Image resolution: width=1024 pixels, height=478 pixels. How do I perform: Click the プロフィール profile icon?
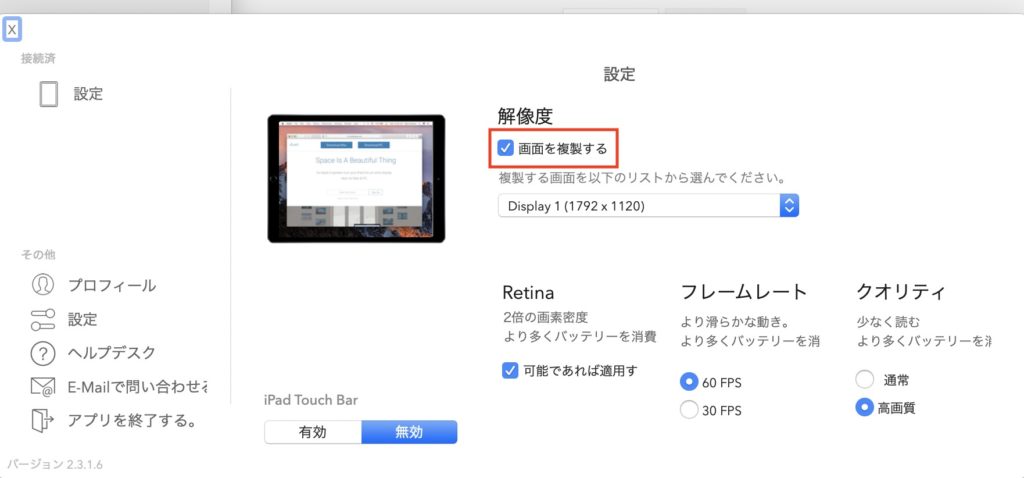[x=42, y=285]
